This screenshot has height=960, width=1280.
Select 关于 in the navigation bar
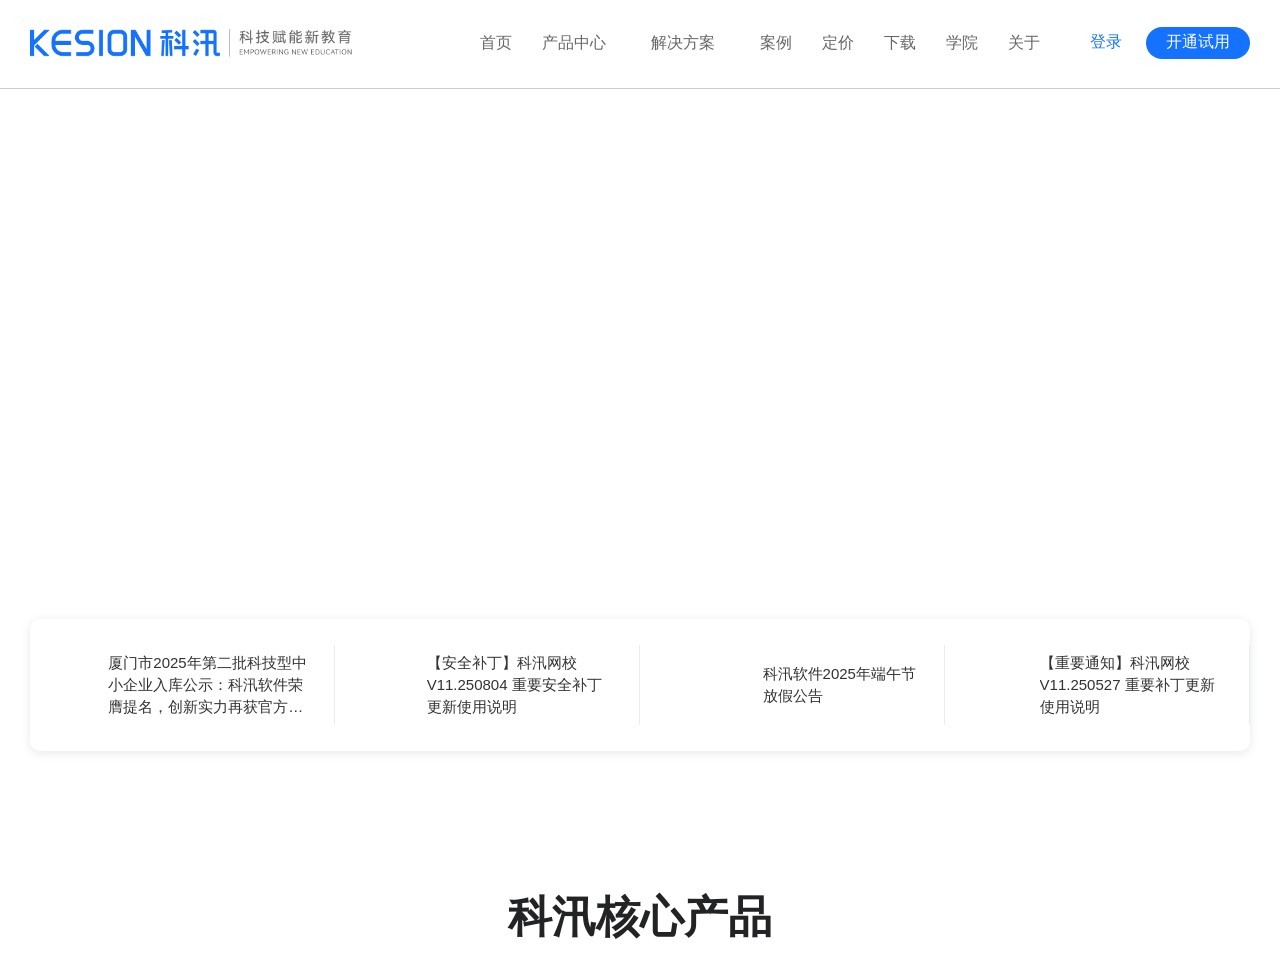[1023, 43]
